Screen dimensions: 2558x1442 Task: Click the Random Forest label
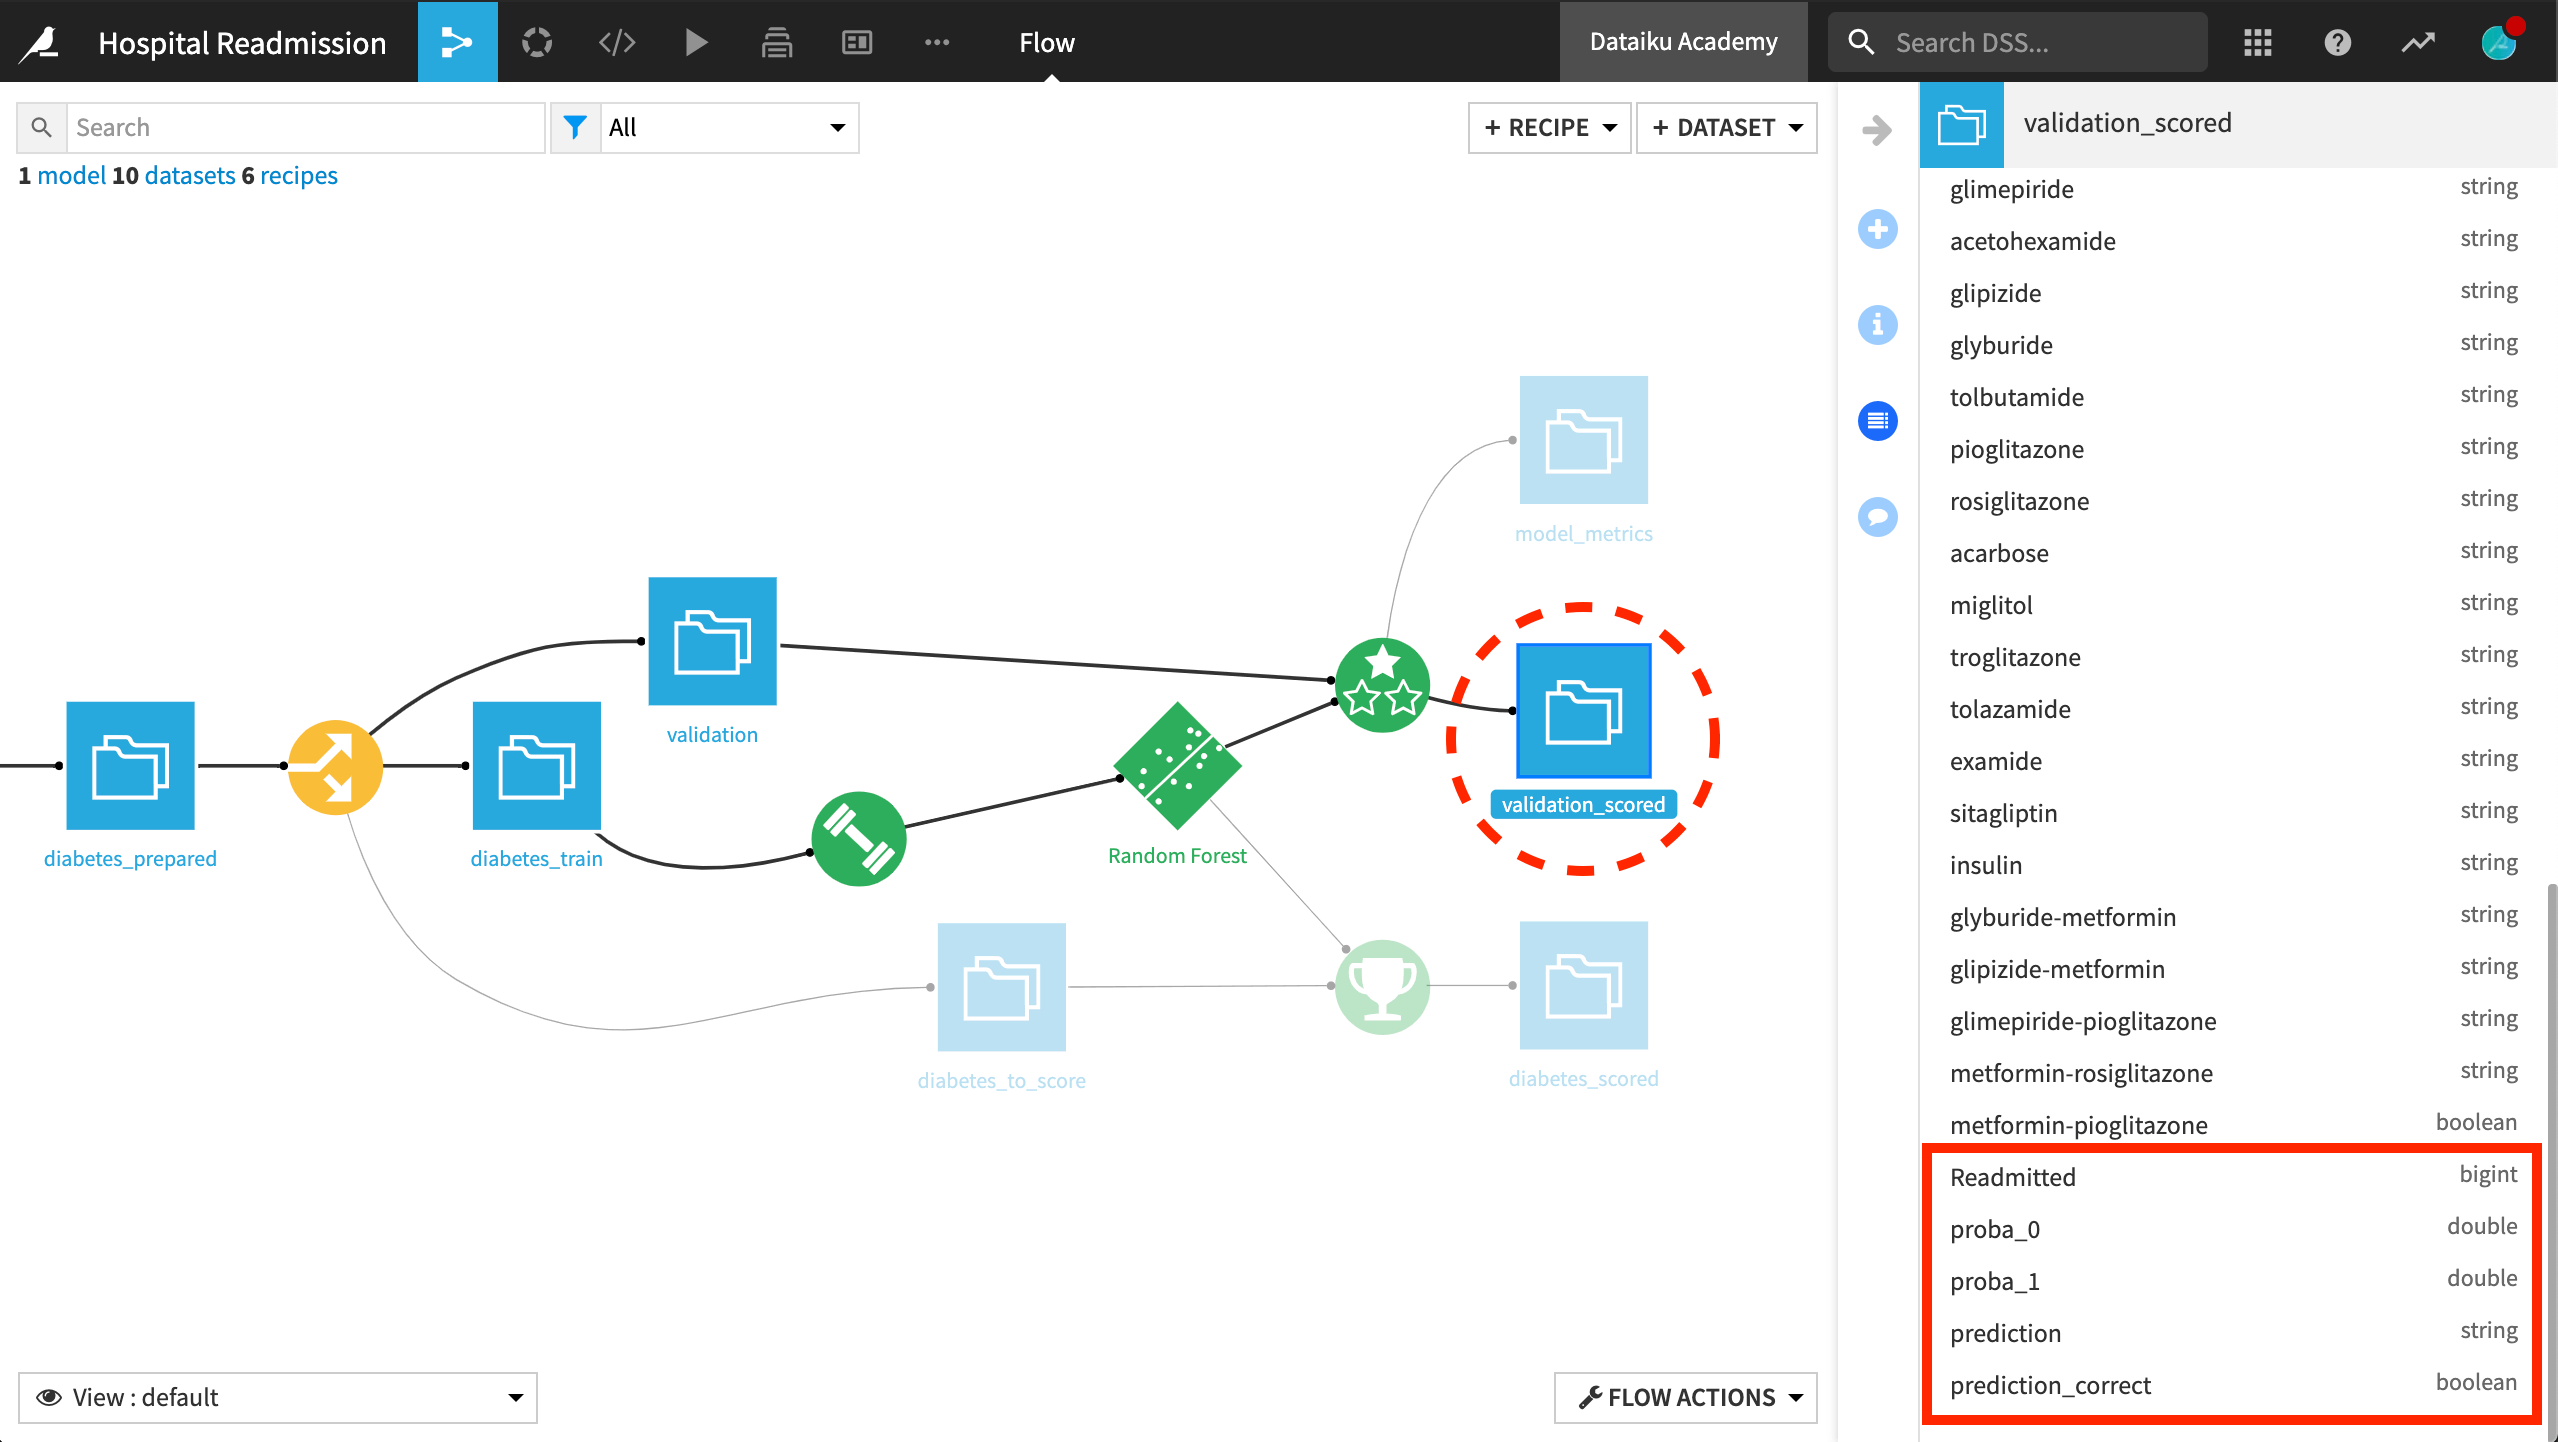click(1177, 856)
